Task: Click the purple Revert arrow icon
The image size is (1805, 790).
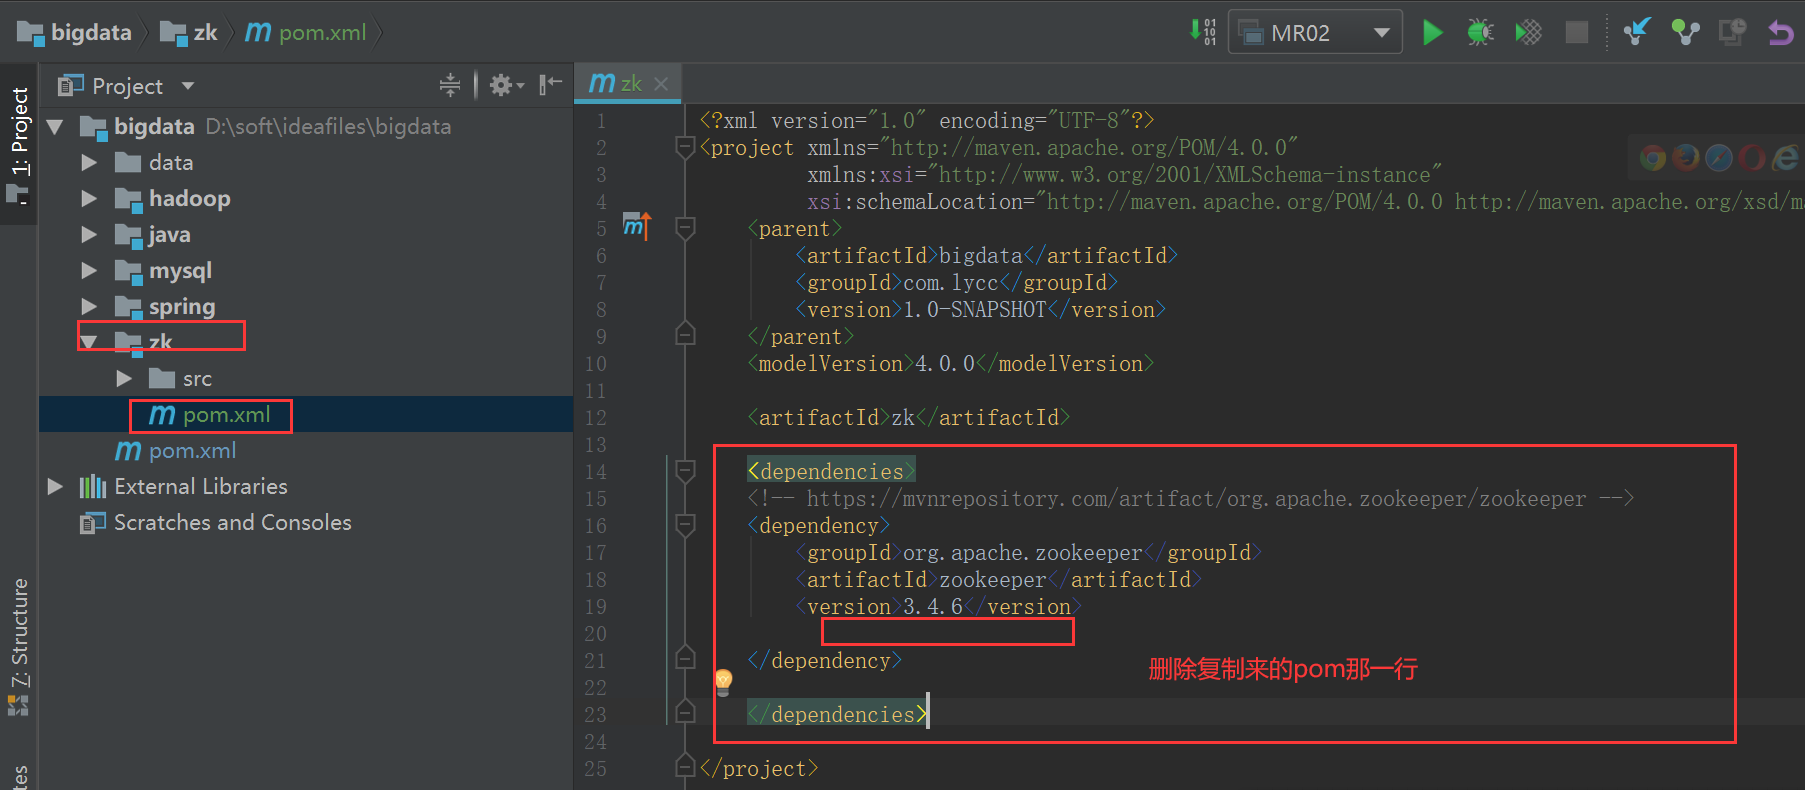Action: tap(1781, 32)
